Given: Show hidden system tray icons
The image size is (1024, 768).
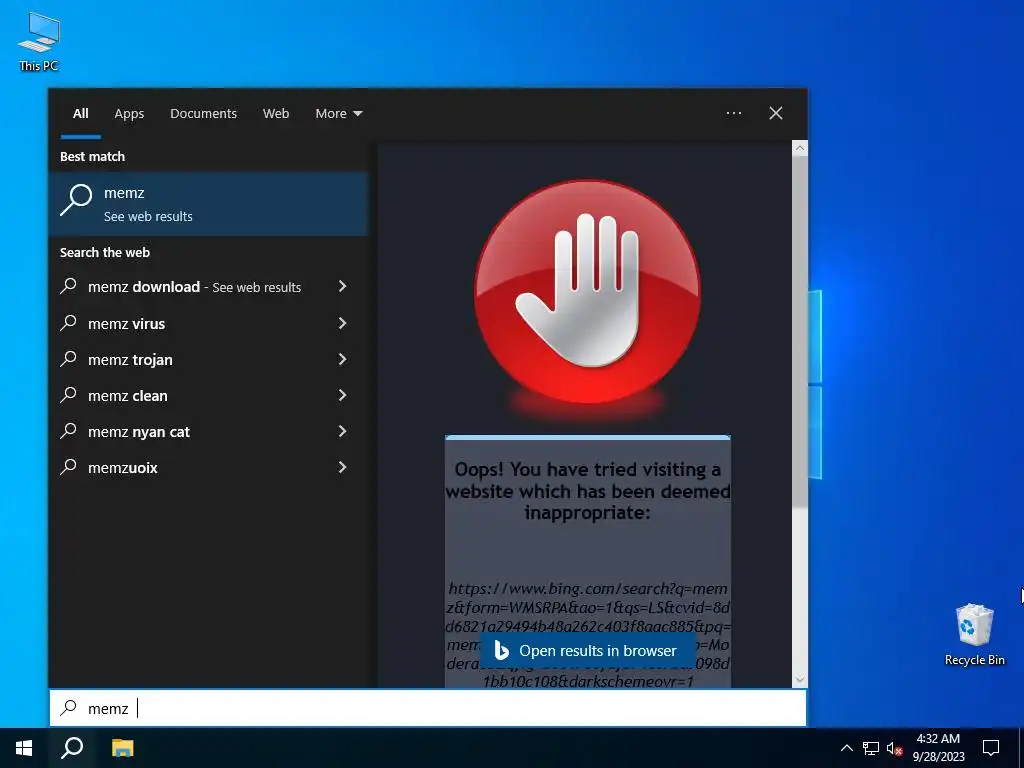Looking at the screenshot, I should point(846,748).
